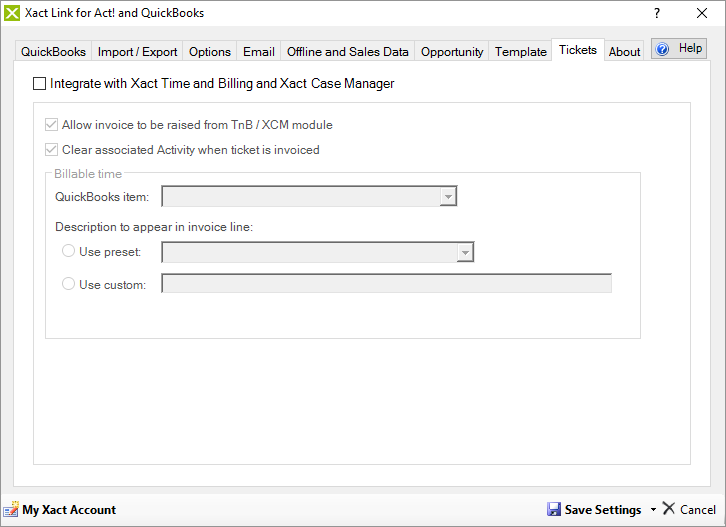Click 'Description to appear in invoice line:' text
The image size is (726, 527).
pyautogui.click(x=154, y=227)
